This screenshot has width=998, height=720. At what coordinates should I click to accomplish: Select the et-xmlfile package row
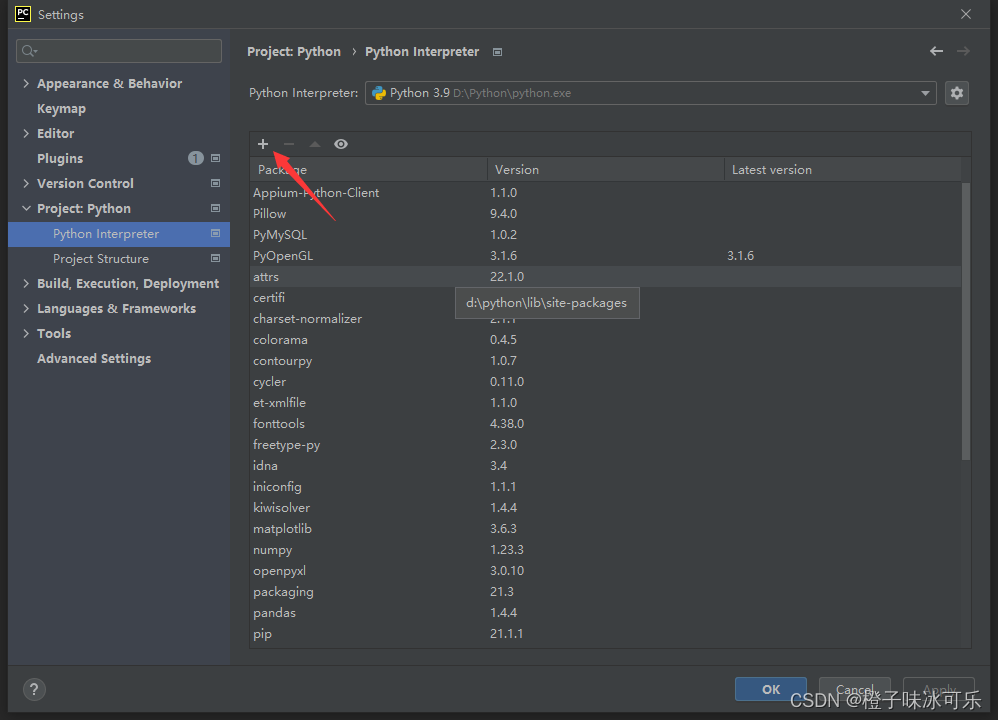[605, 402]
